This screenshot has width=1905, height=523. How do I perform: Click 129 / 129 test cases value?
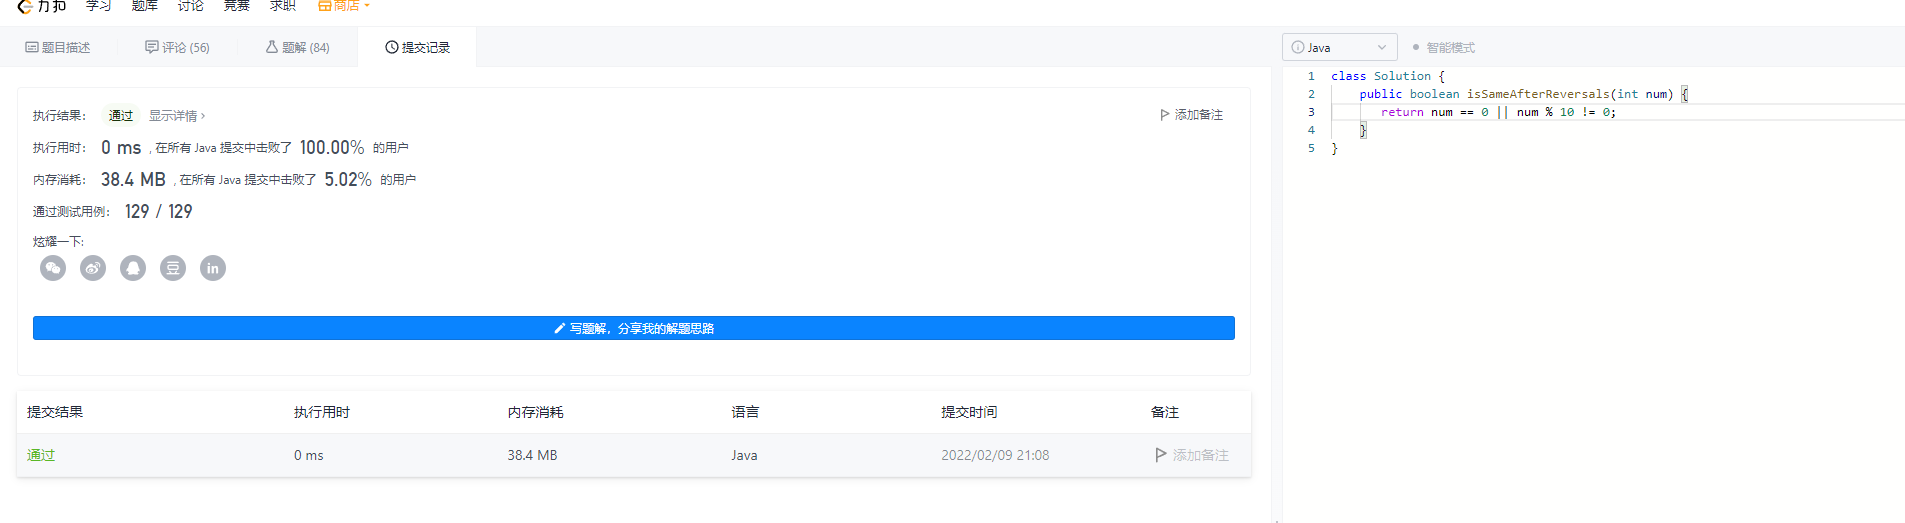[x=159, y=212]
